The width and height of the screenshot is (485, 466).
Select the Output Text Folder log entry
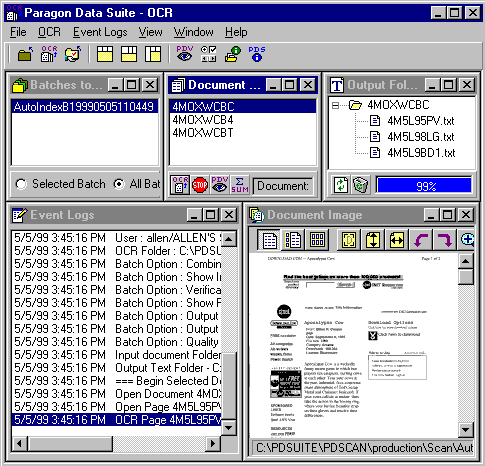click(117, 368)
